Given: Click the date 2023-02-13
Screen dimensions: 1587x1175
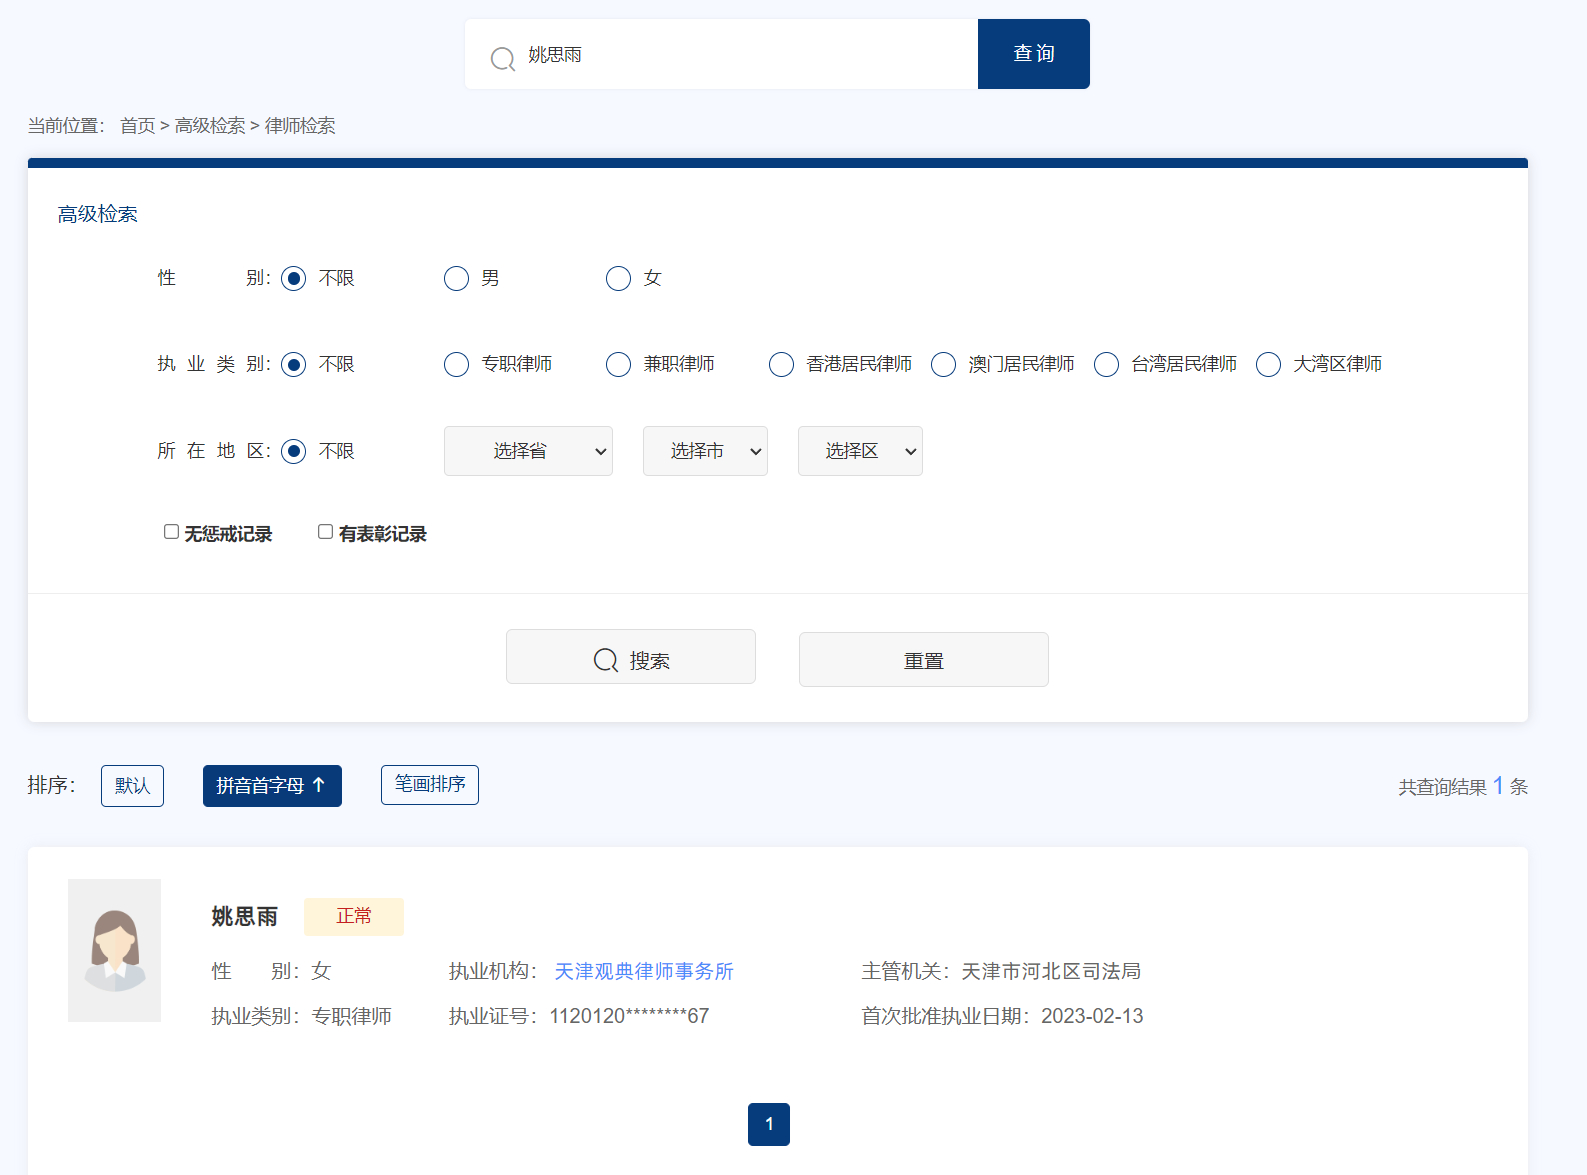Looking at the screenshot, I should tap(1092, 1017).
